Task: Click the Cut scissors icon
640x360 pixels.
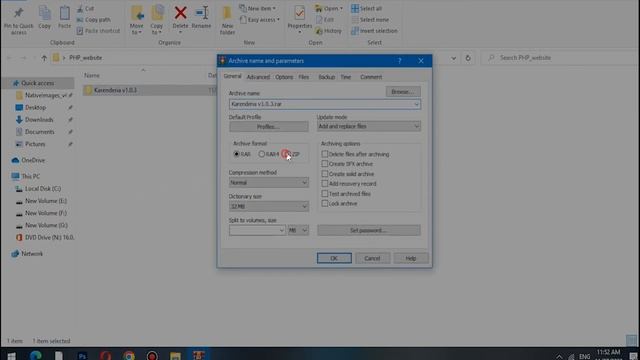Action: (x=80, y=8)
